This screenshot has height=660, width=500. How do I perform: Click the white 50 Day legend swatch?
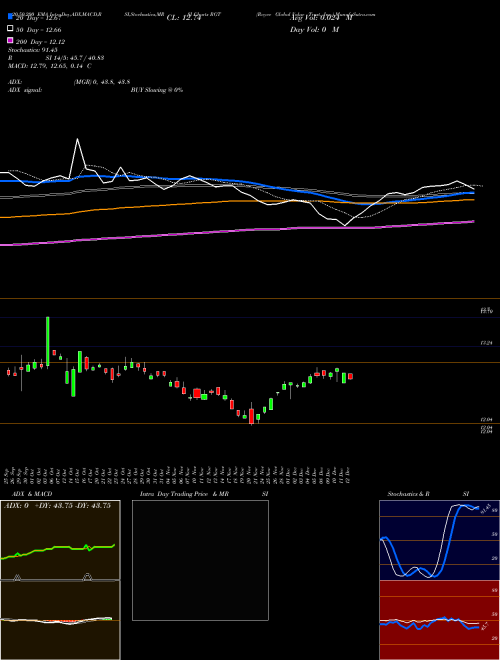(10, 29)
